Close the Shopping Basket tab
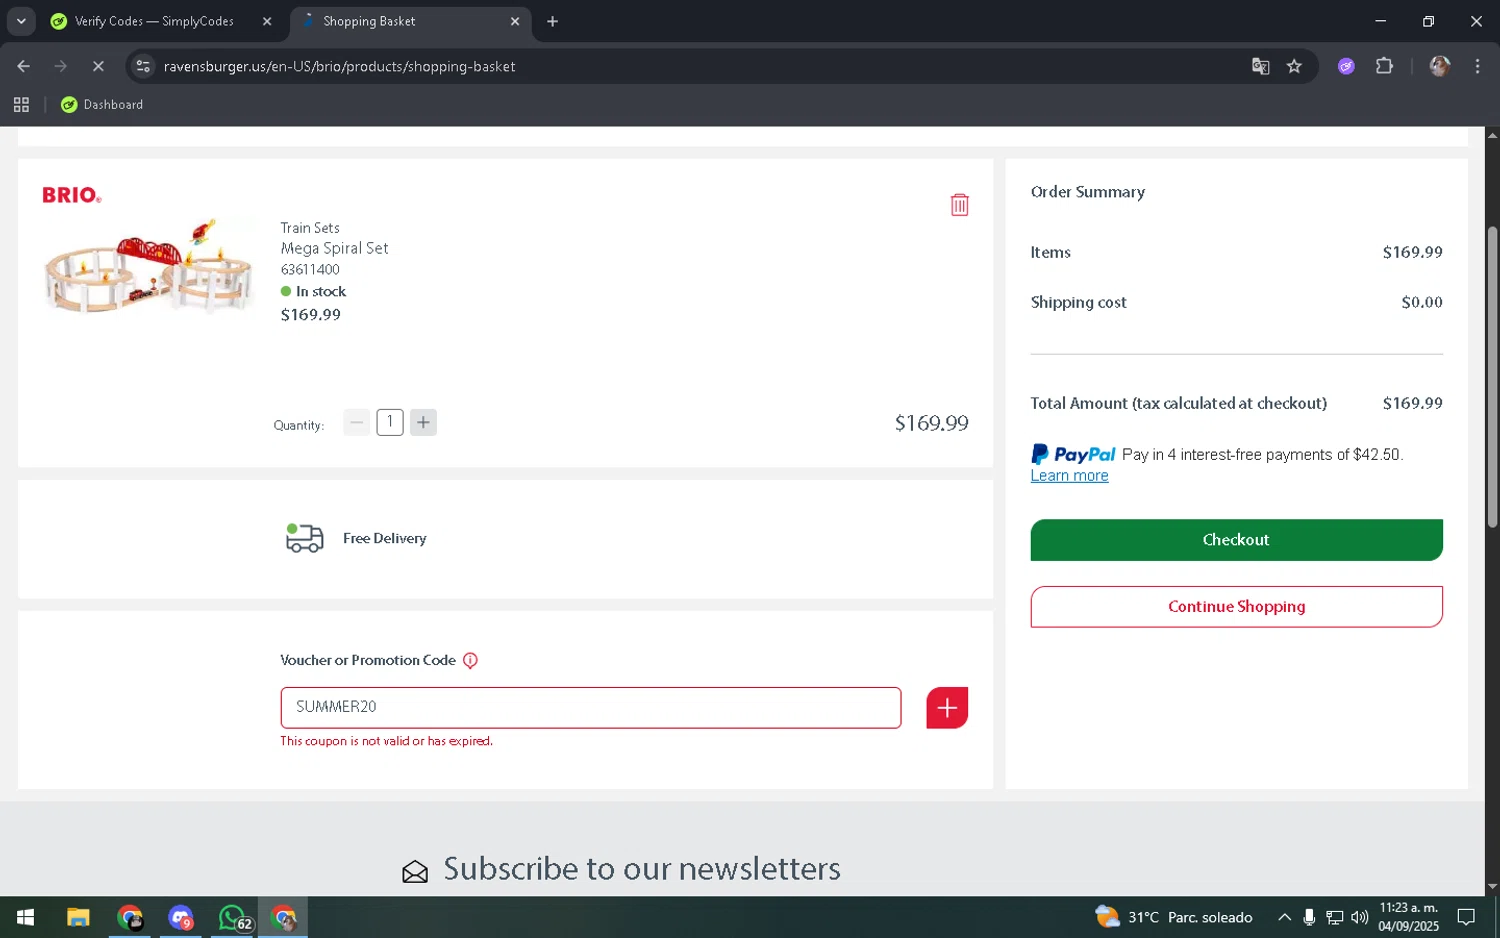Image resolution: width=1500 pixels, height=938 pixels. (x=515, y=21)
